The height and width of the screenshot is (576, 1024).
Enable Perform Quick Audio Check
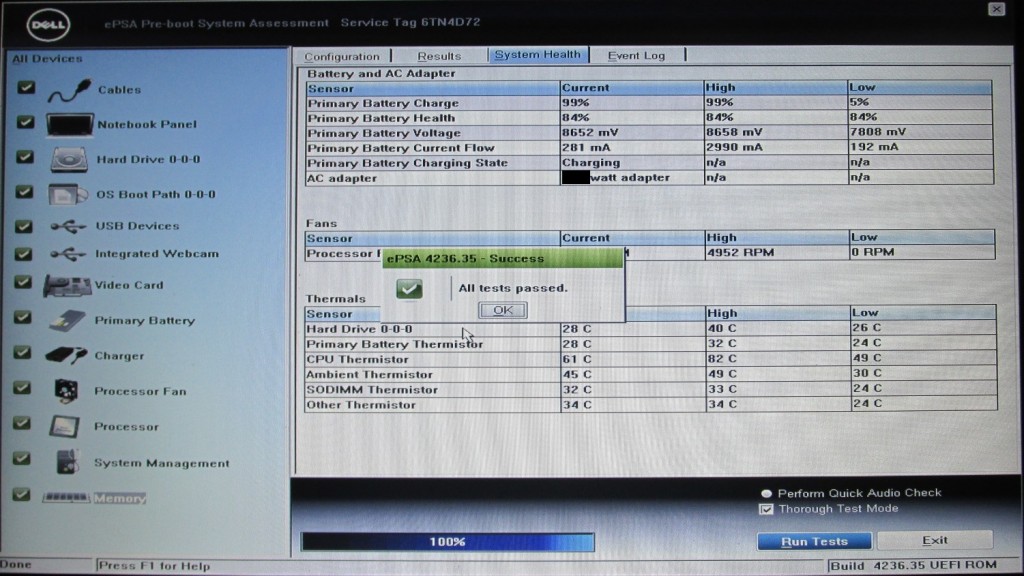coord(766,493)
